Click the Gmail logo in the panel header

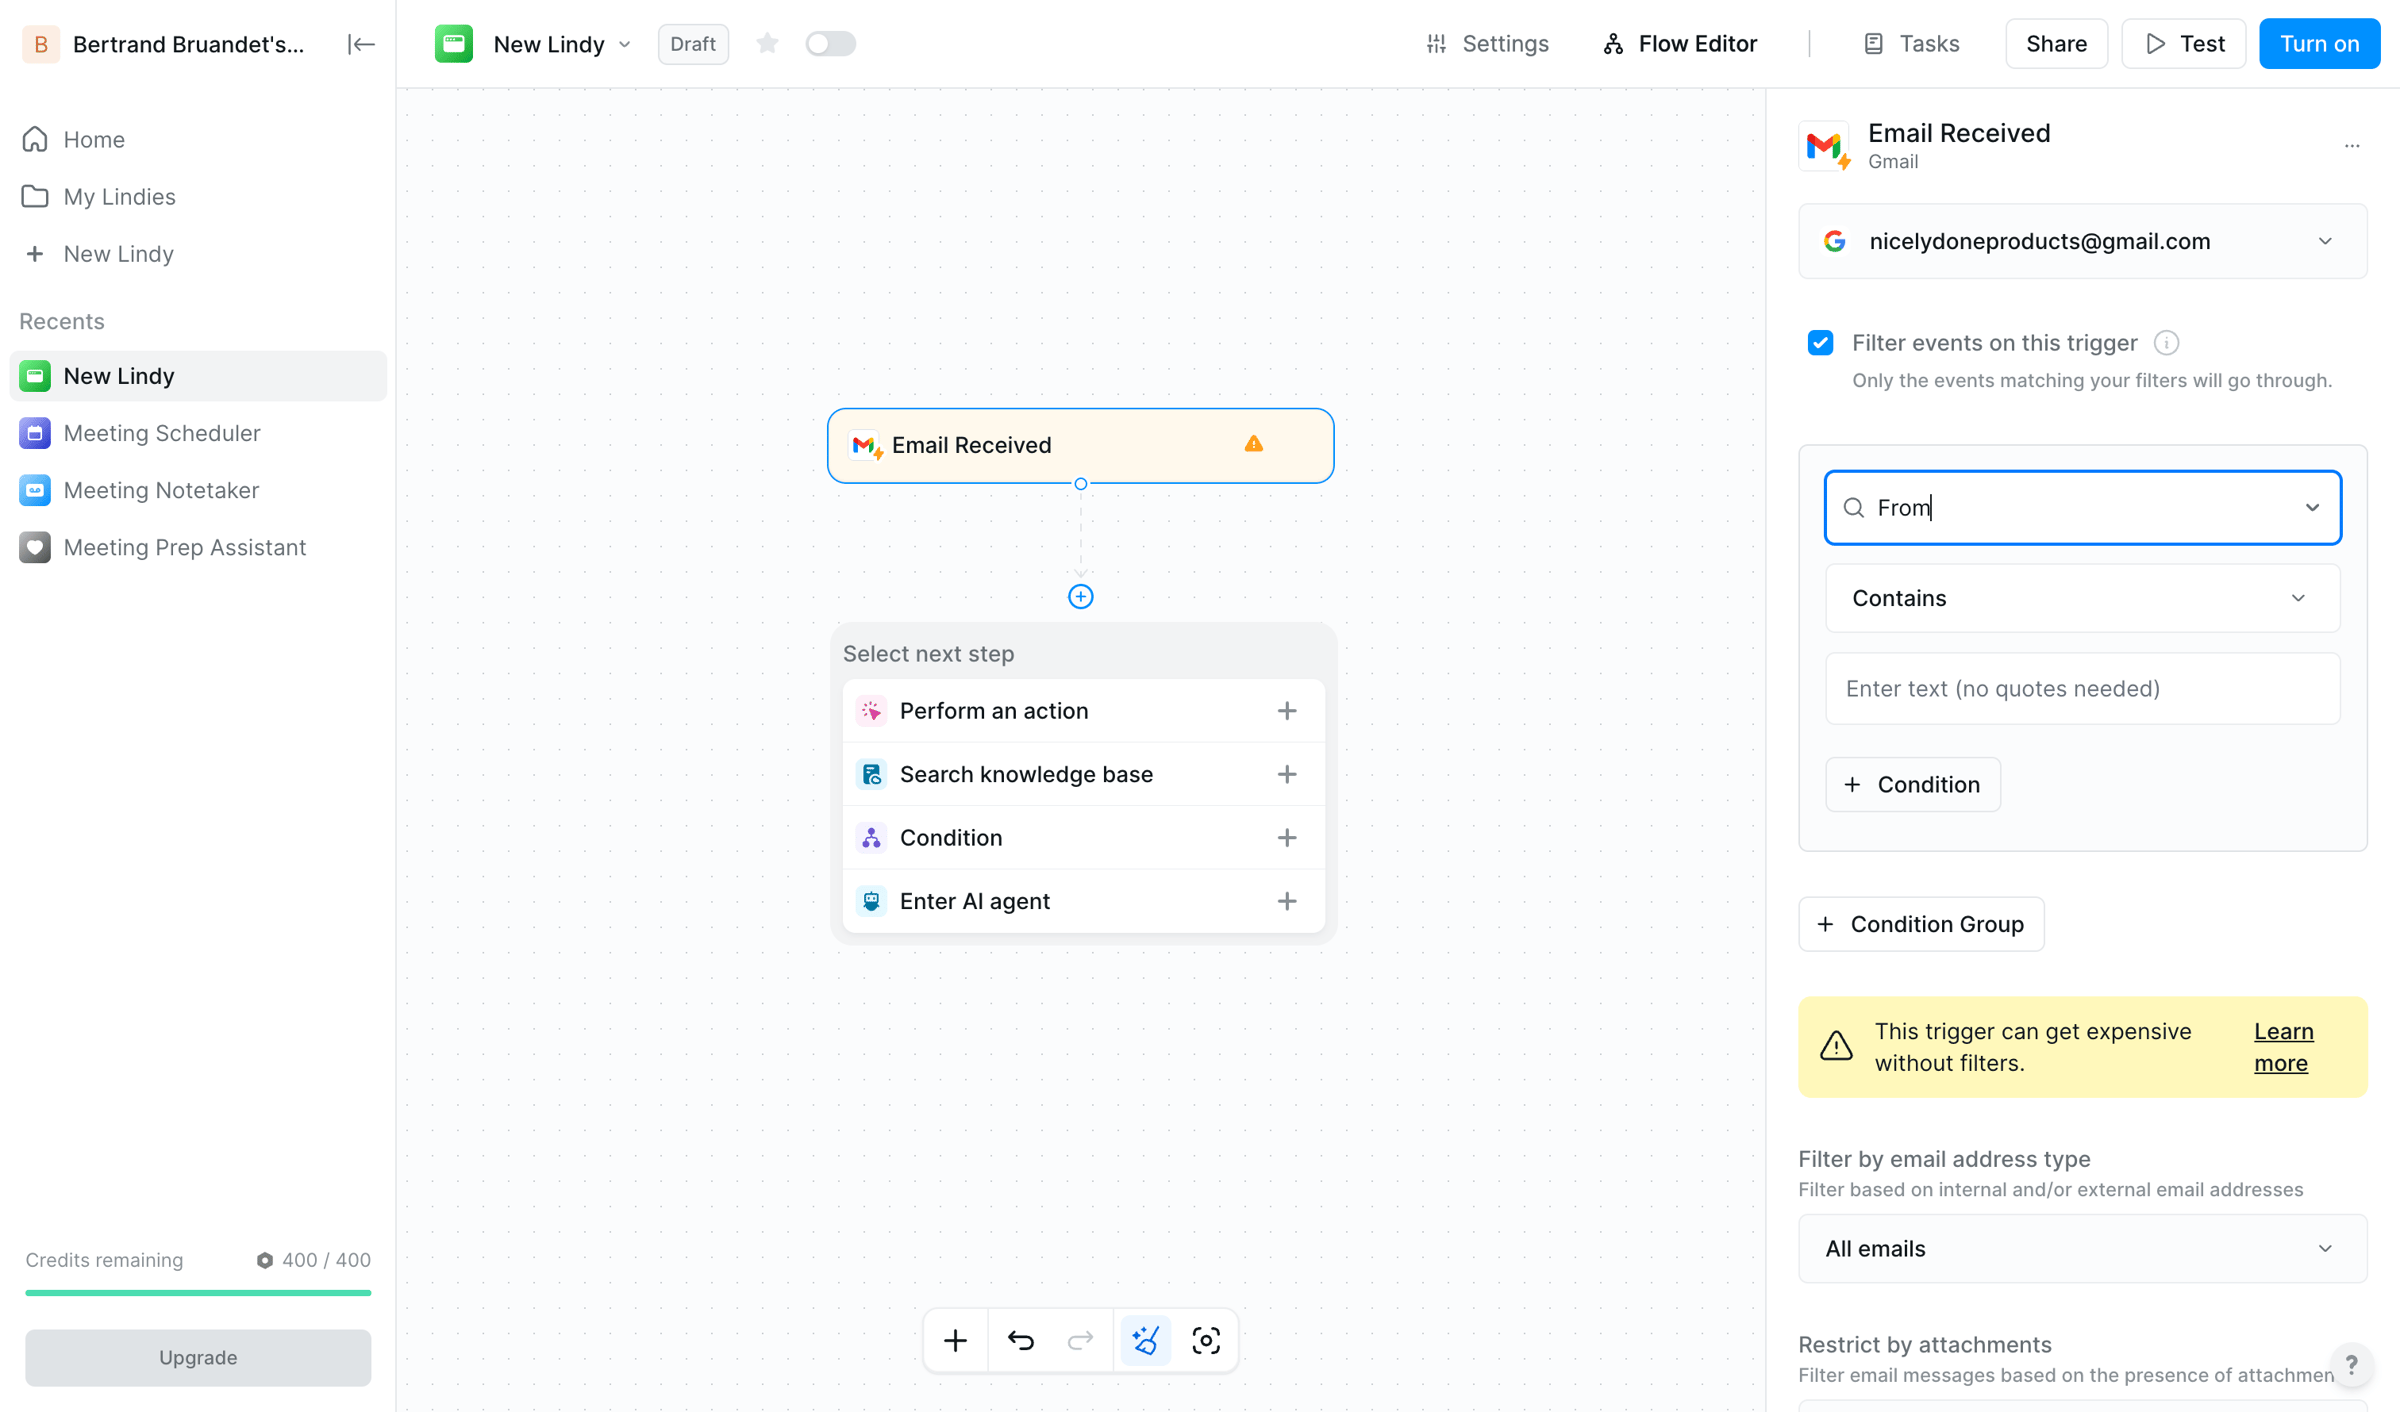(x=1824, y=147)
